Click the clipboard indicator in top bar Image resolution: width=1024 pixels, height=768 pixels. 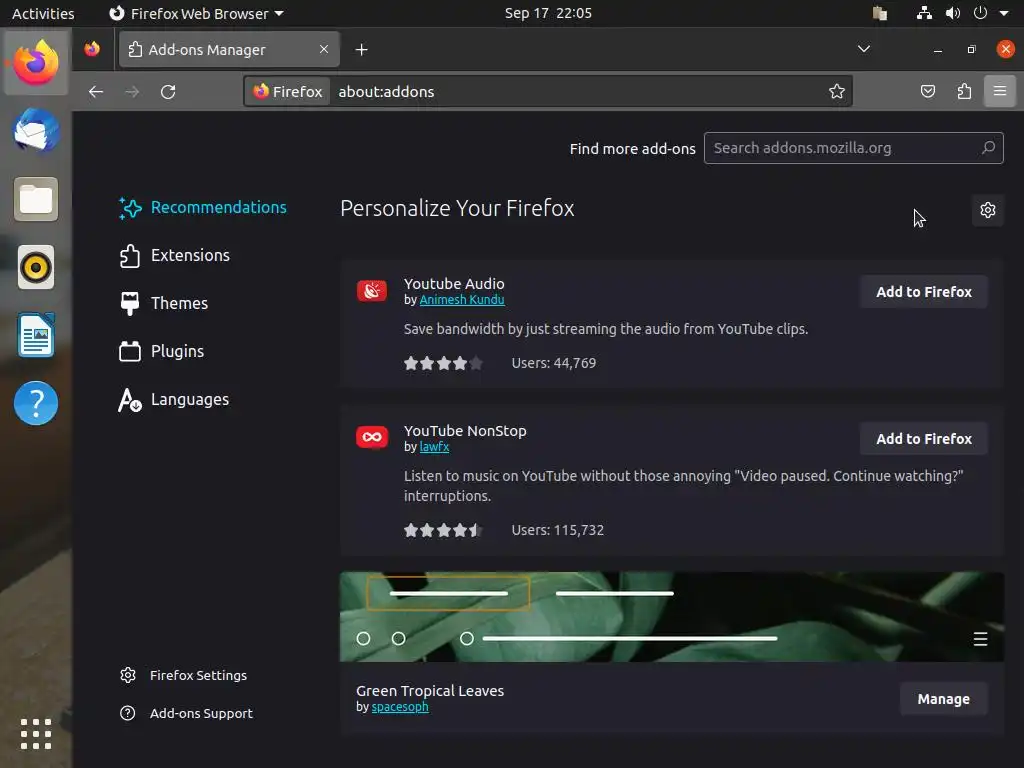880,13
